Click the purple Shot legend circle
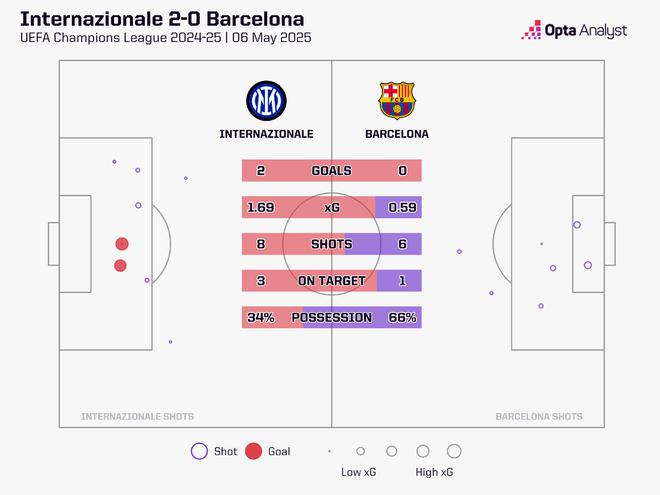Image resolution: width=660 pixels, height=495 pixels. pyautogui.click(x=197, y=451)
